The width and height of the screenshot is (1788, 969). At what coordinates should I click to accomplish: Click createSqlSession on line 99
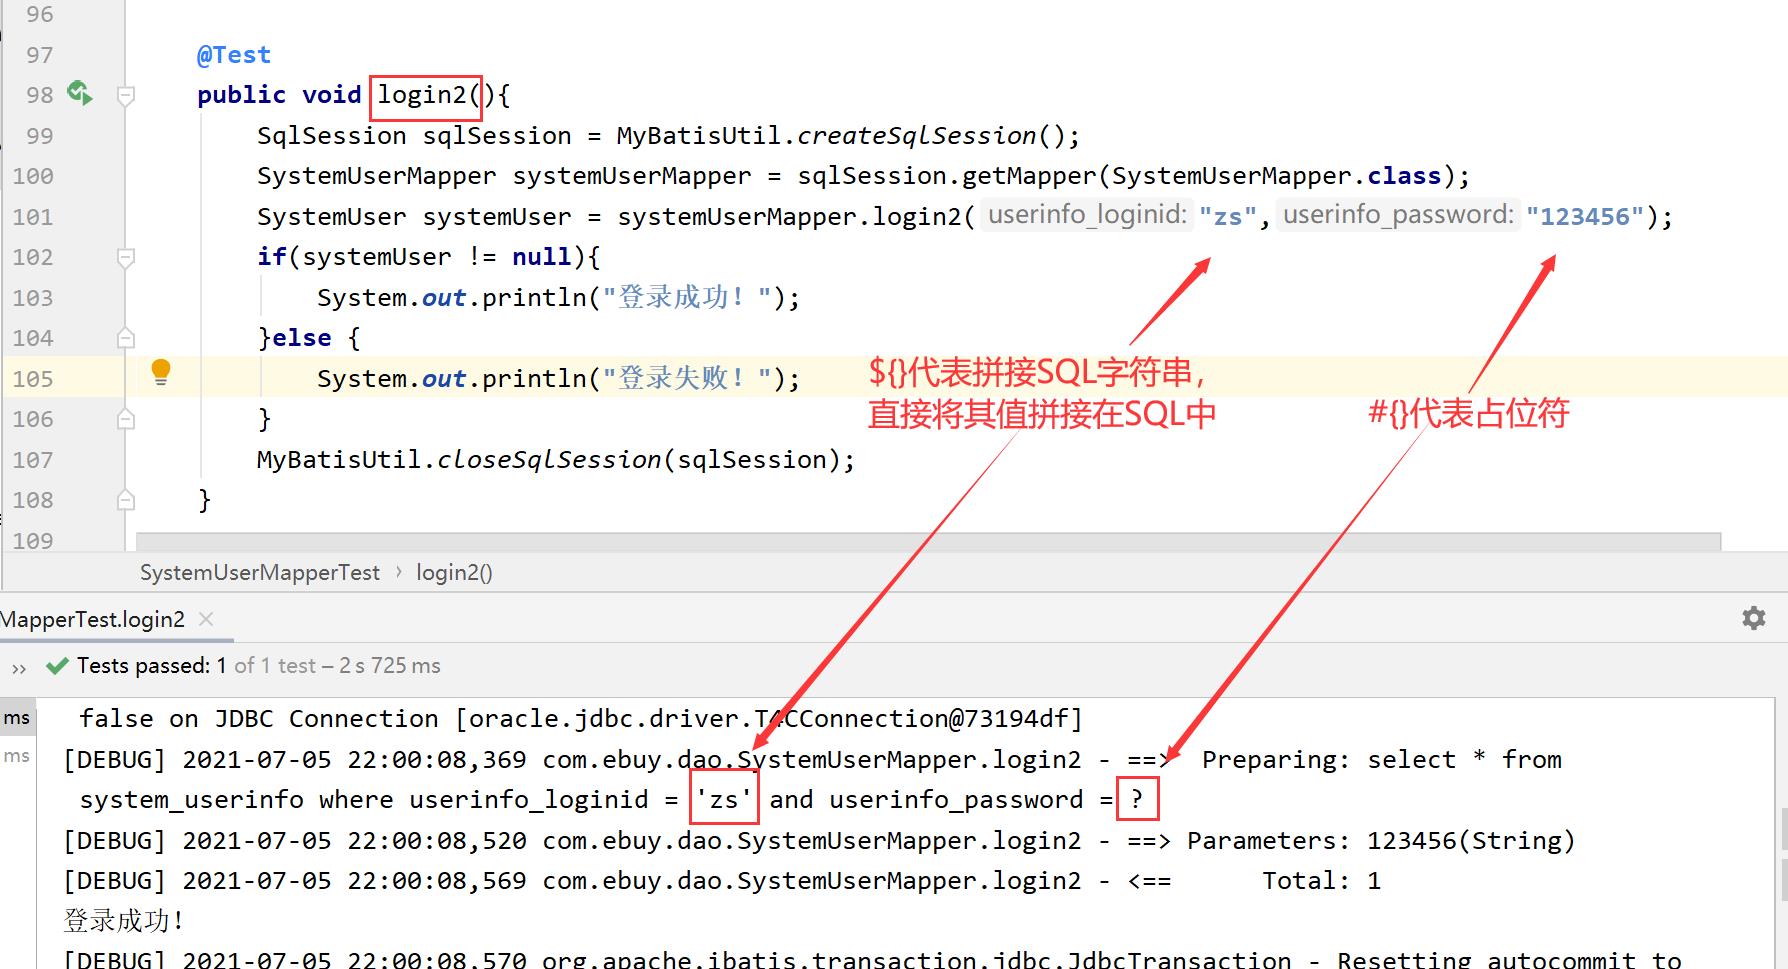coord(917,136)
